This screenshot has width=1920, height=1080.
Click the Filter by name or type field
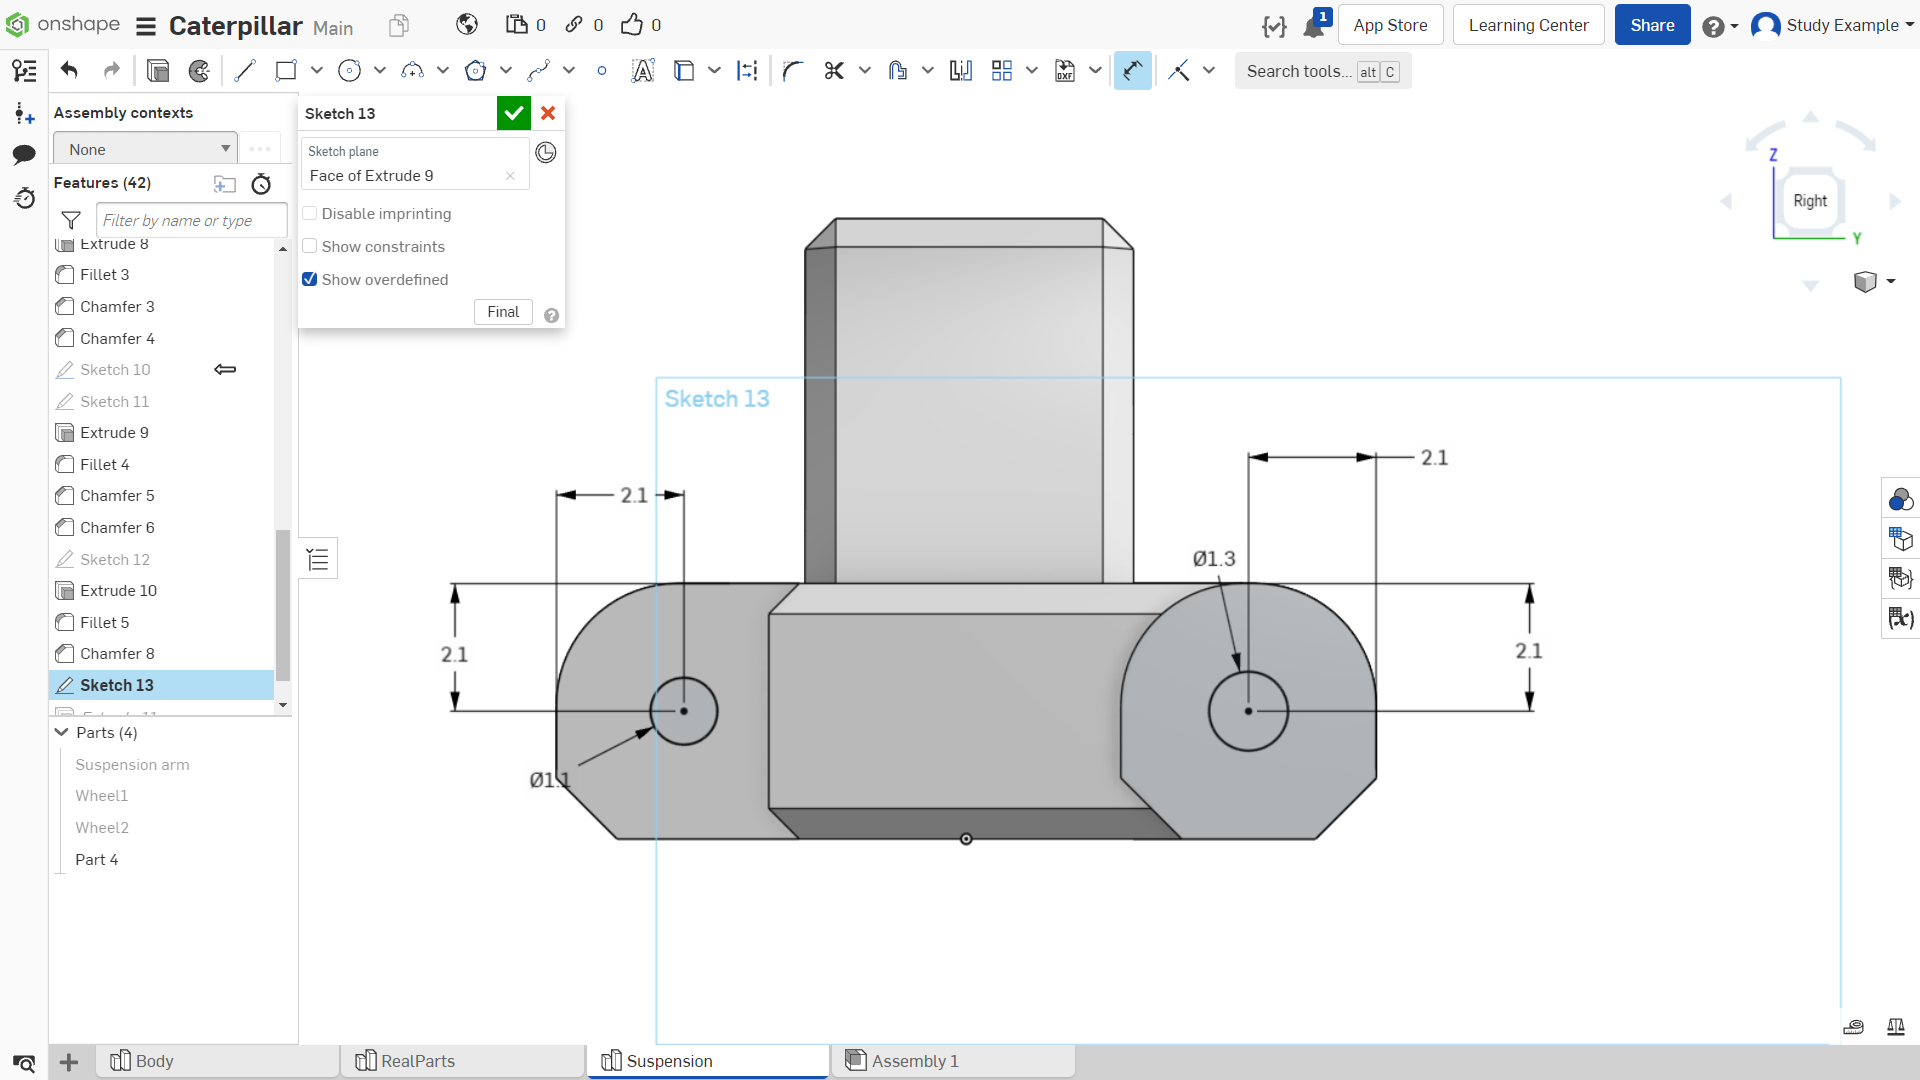tap(191, 220)
